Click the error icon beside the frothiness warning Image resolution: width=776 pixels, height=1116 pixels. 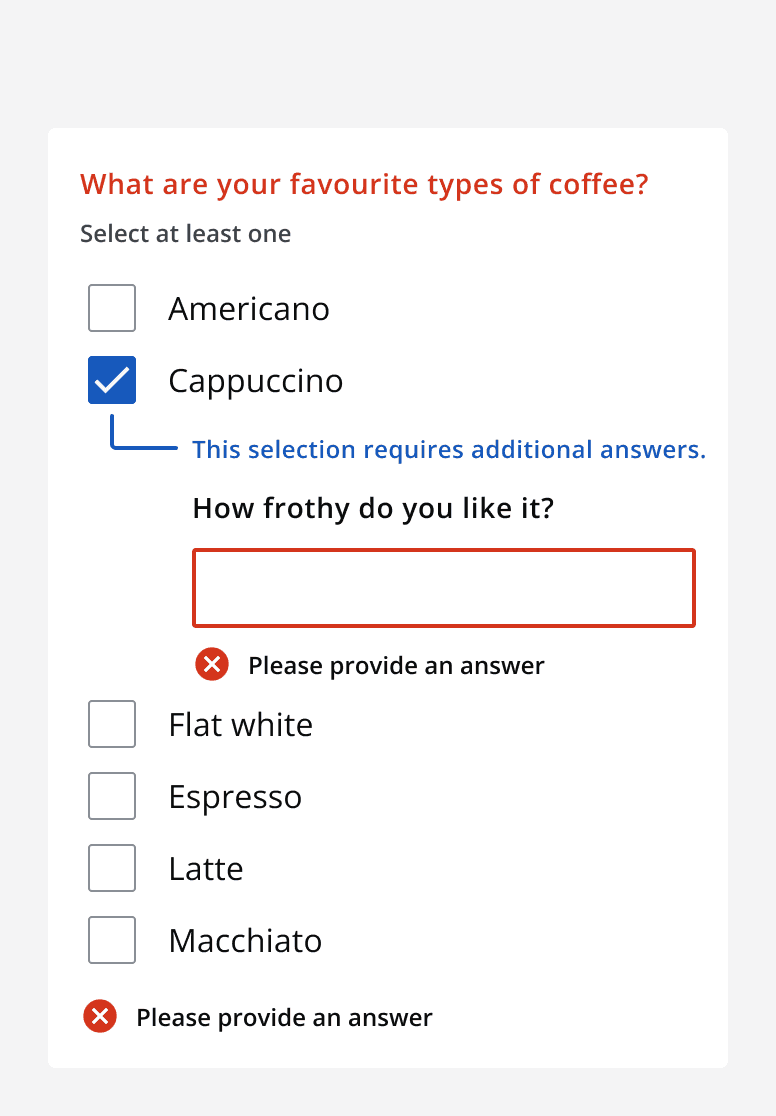coord(211,664)
